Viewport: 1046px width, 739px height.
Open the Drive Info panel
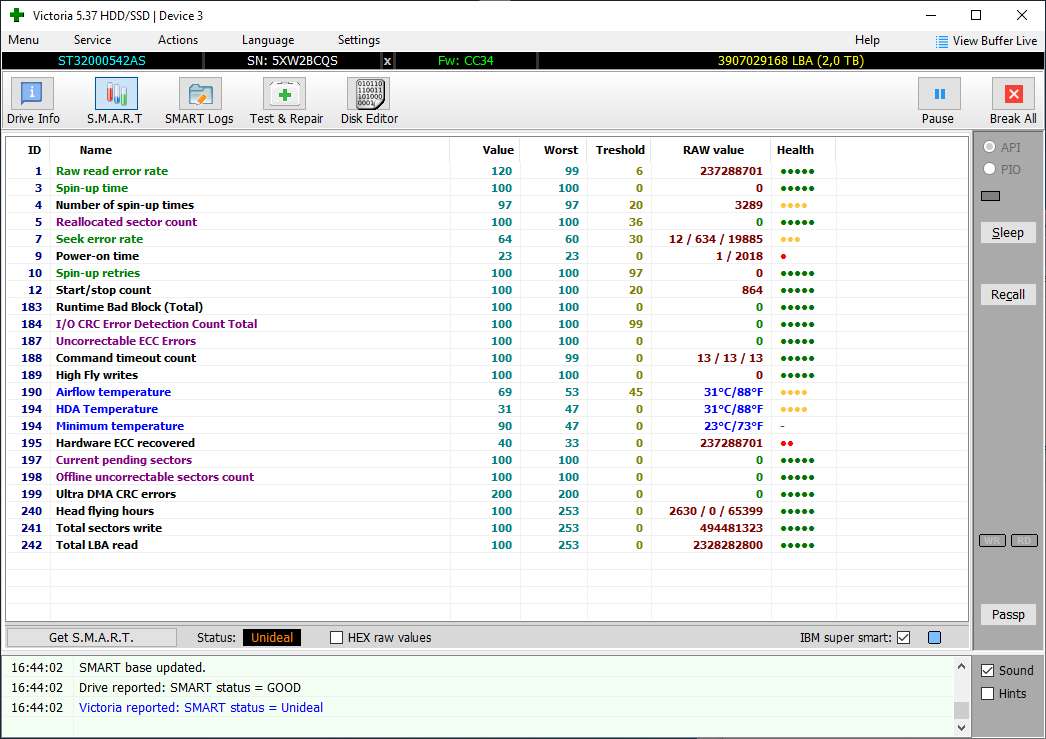pyautogui.click(x=33, y=95)
